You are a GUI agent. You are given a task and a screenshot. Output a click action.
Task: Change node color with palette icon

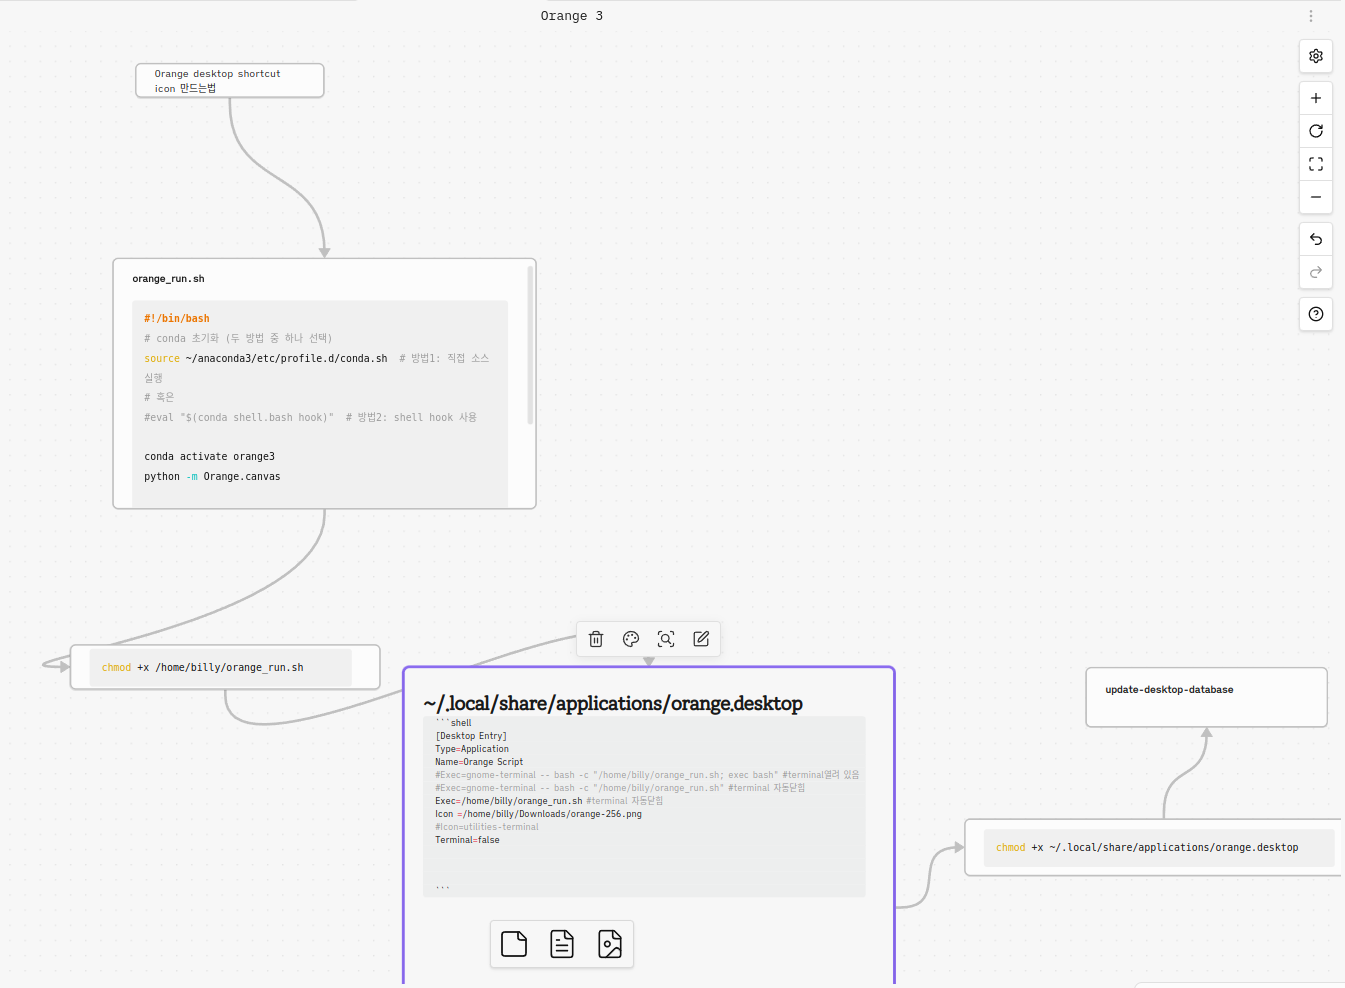(x=631, y=639)
